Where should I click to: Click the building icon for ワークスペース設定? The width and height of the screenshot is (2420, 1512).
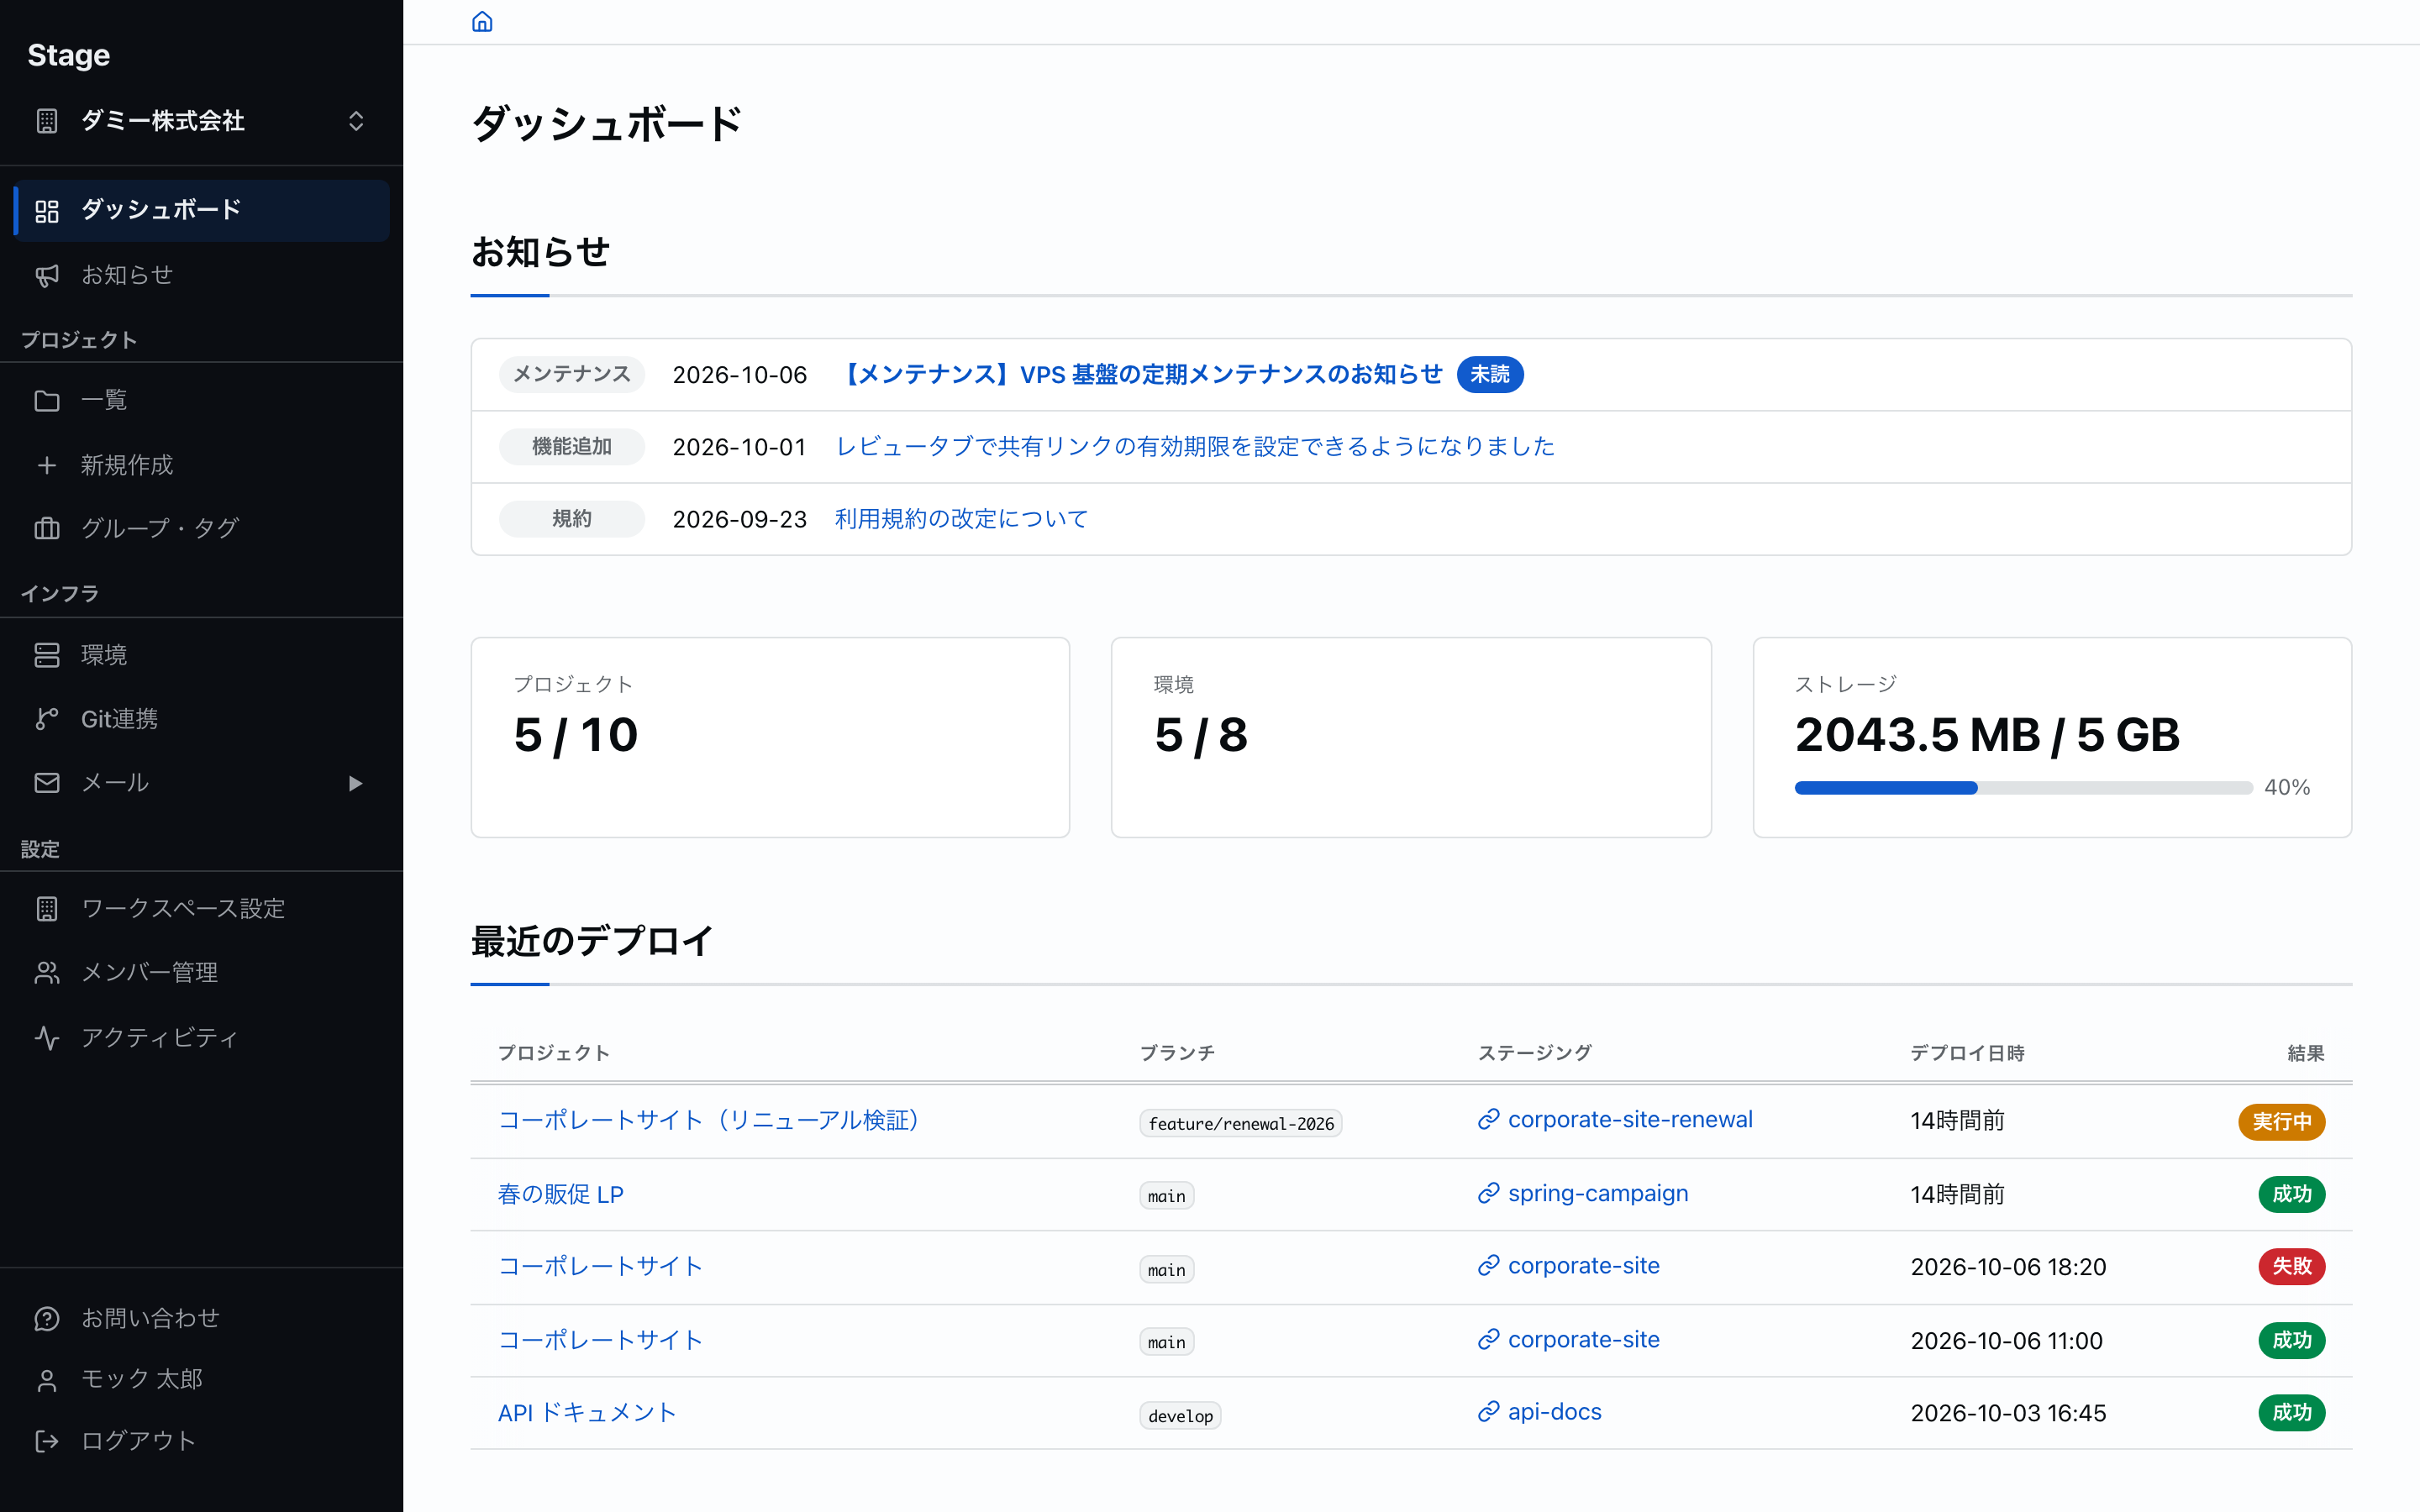click(47, 909)
